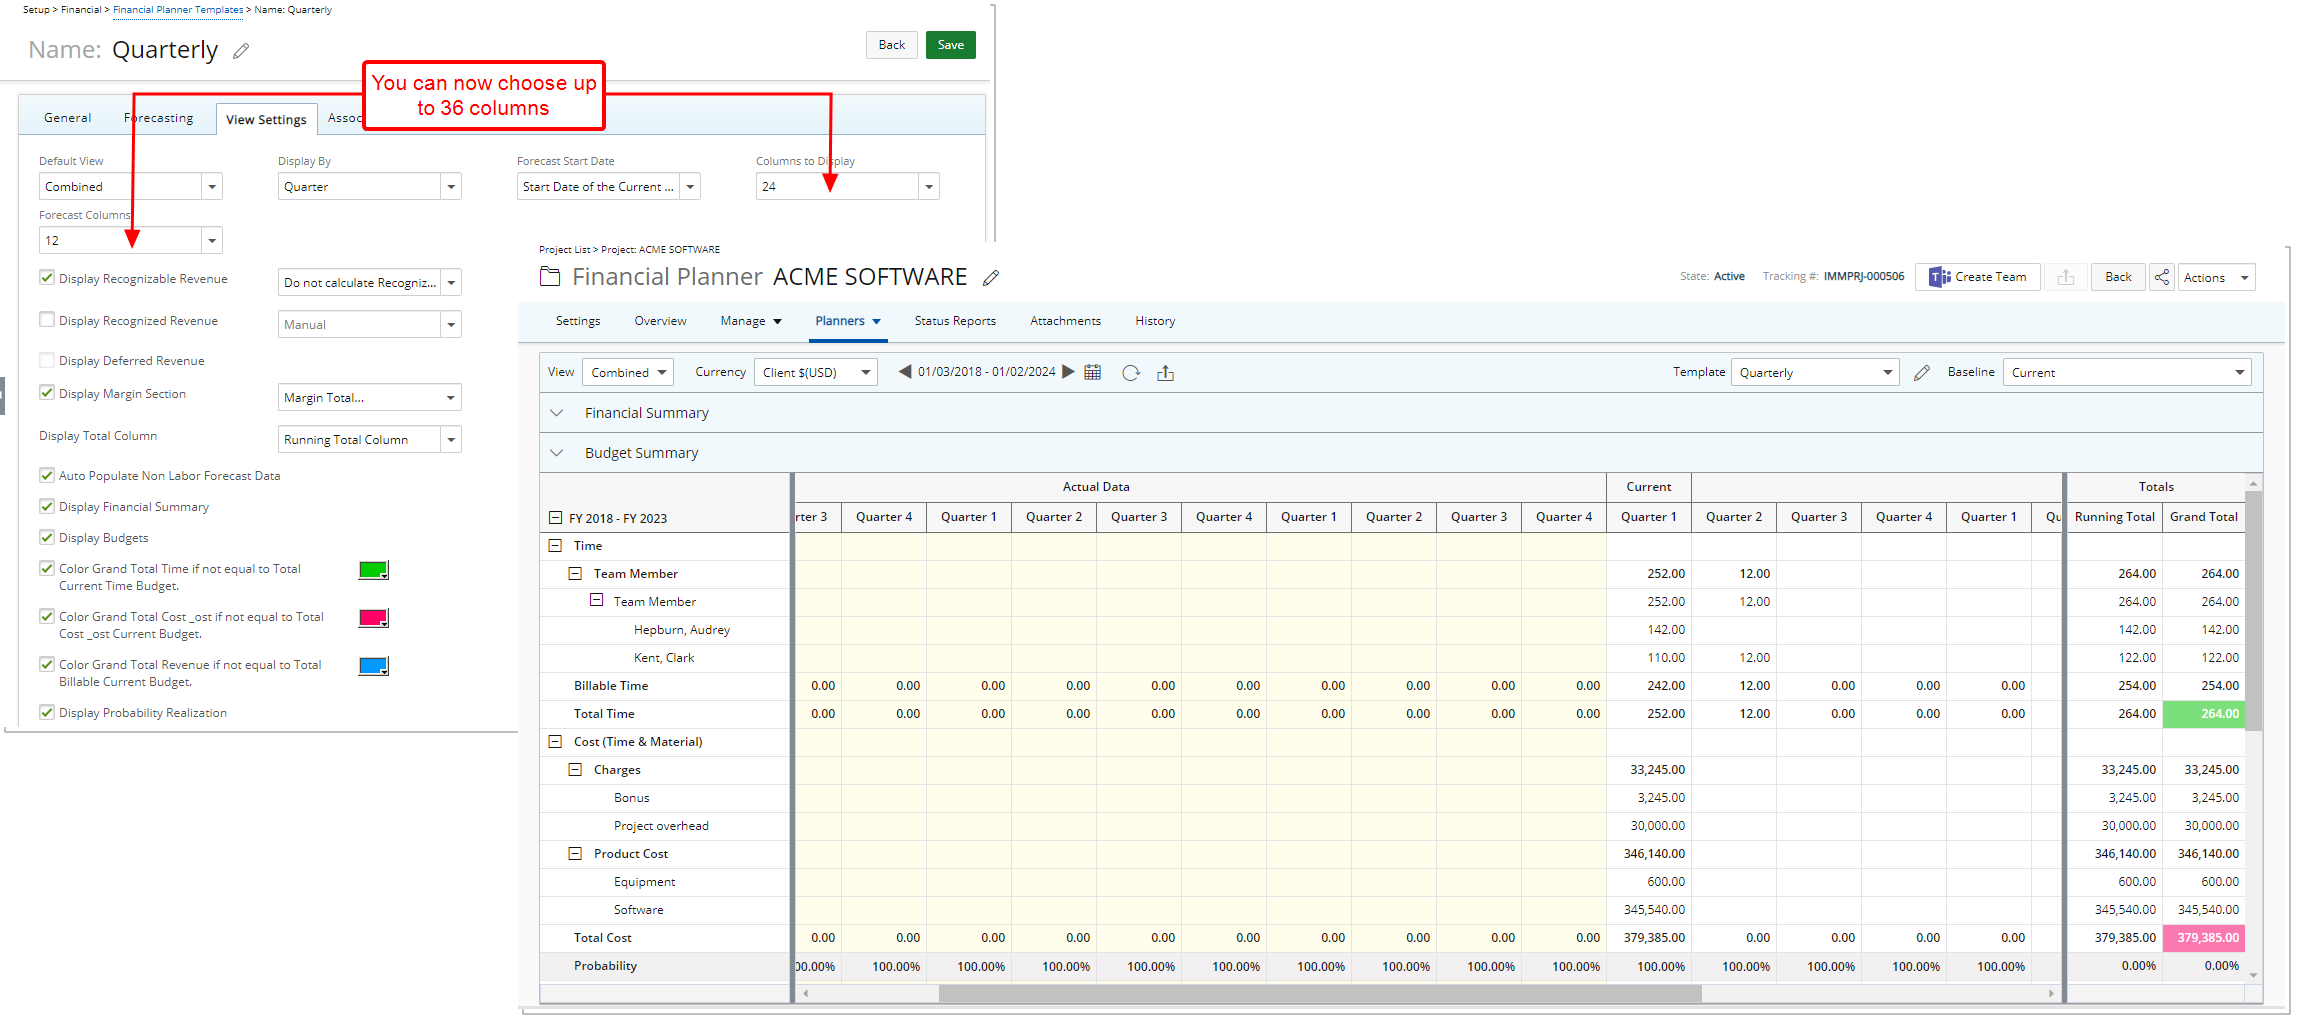Expand the Financial Summary section

[557, 413]
